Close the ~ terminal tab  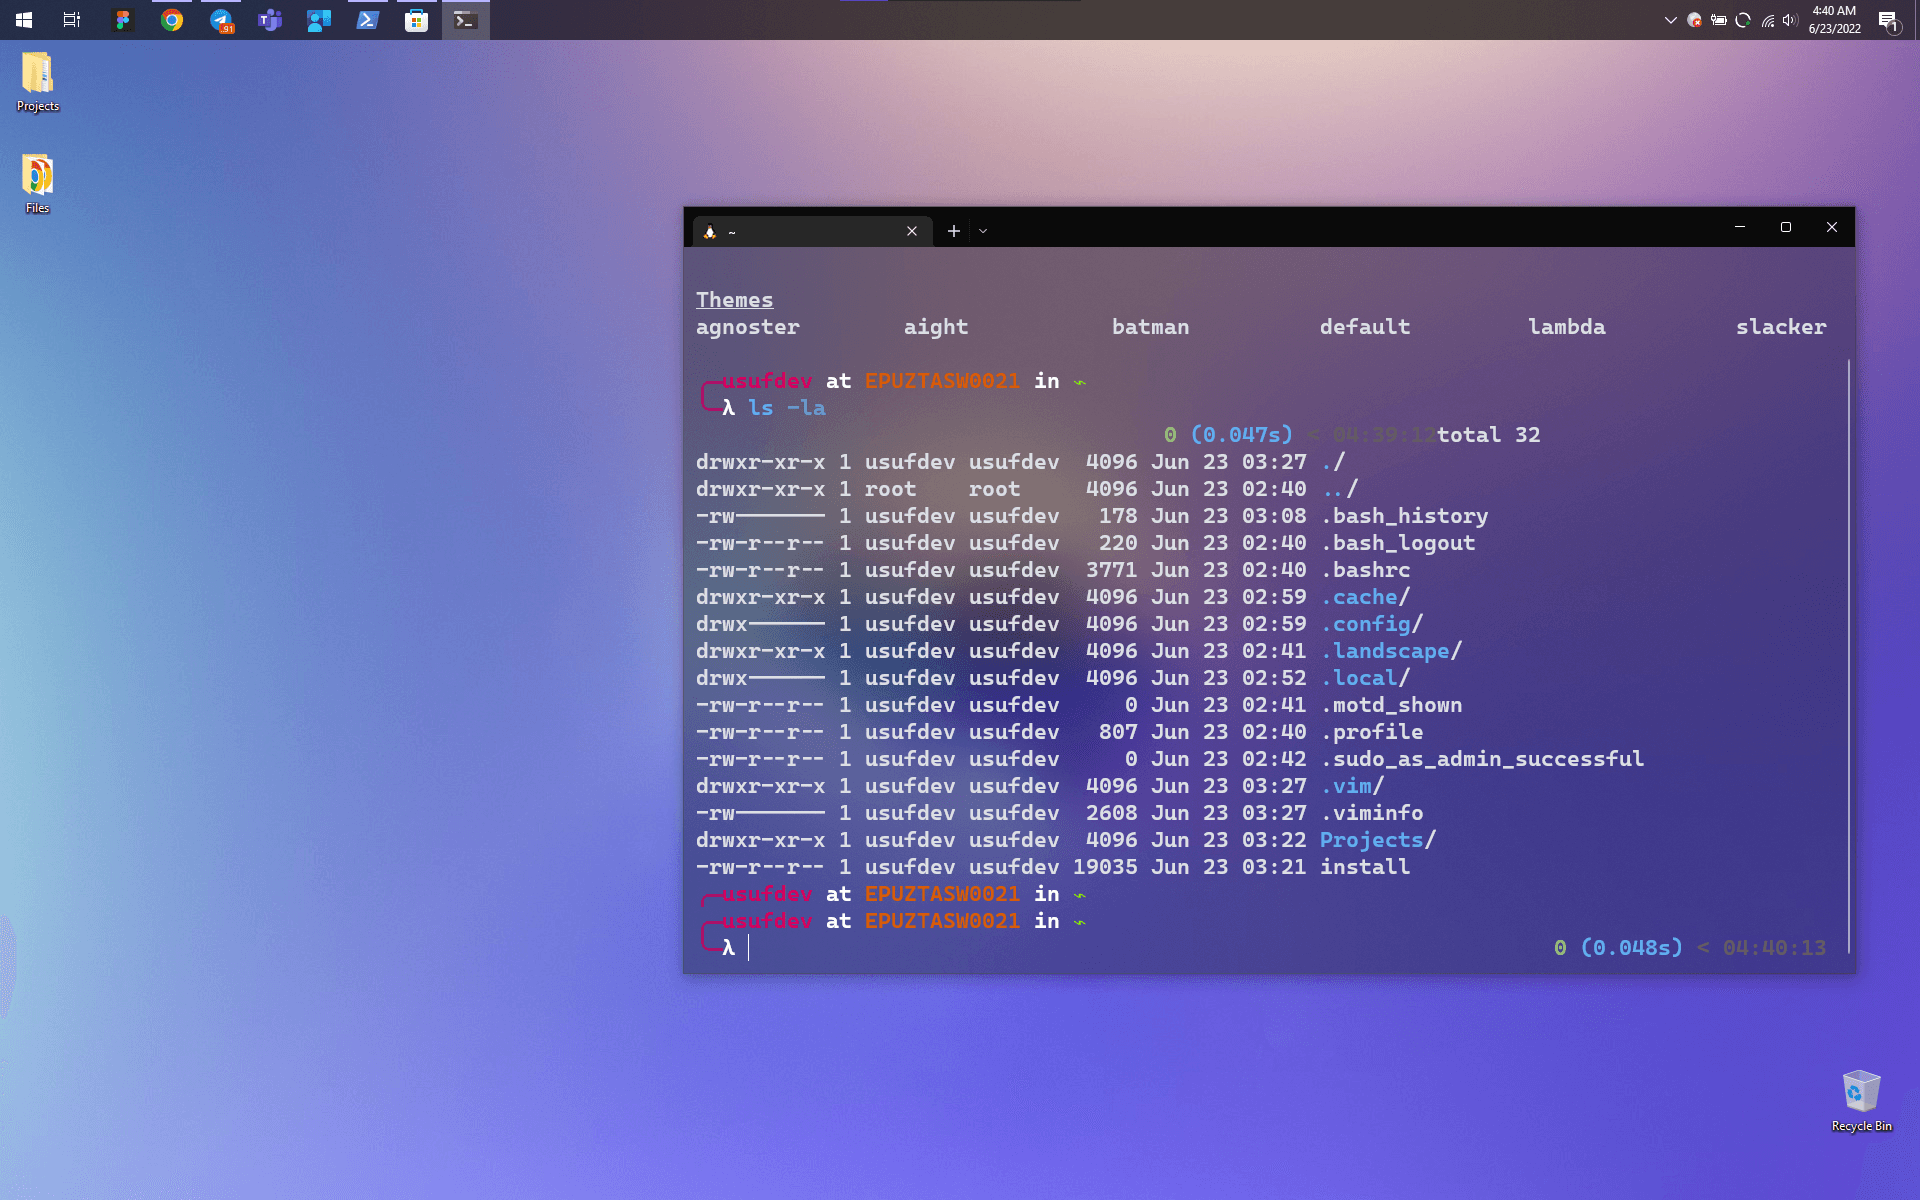pos(912,231)
